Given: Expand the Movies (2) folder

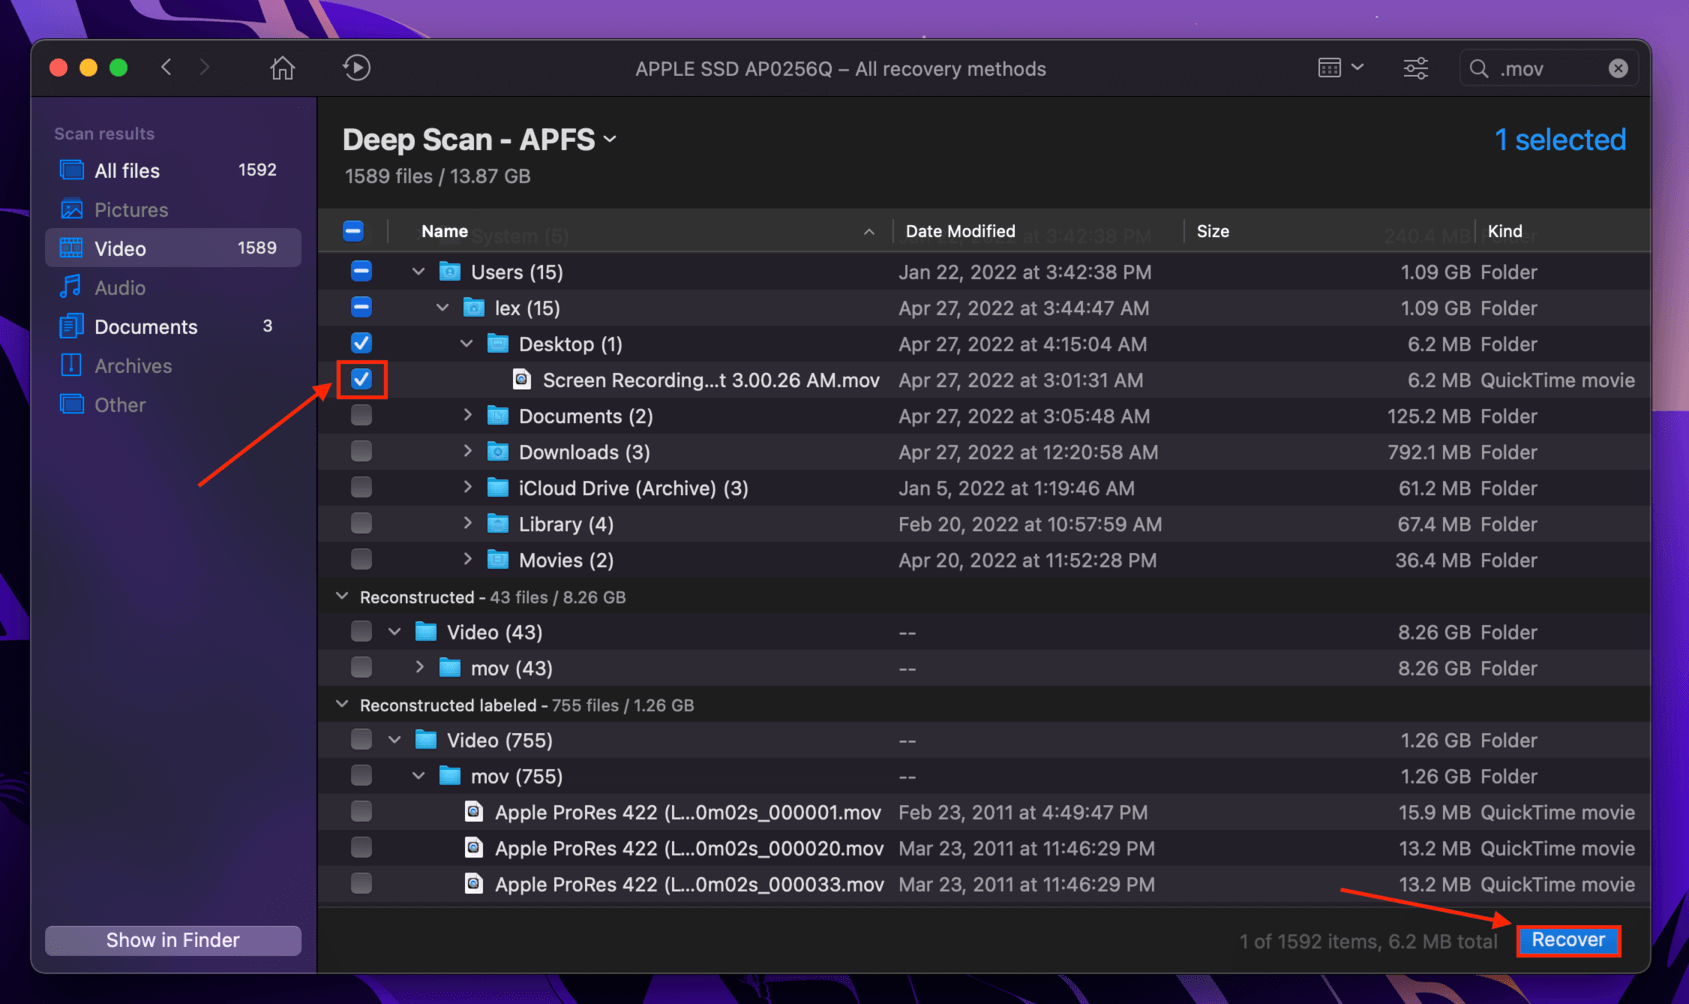Looking at the screenshot, I should click(x=467, y=559).
